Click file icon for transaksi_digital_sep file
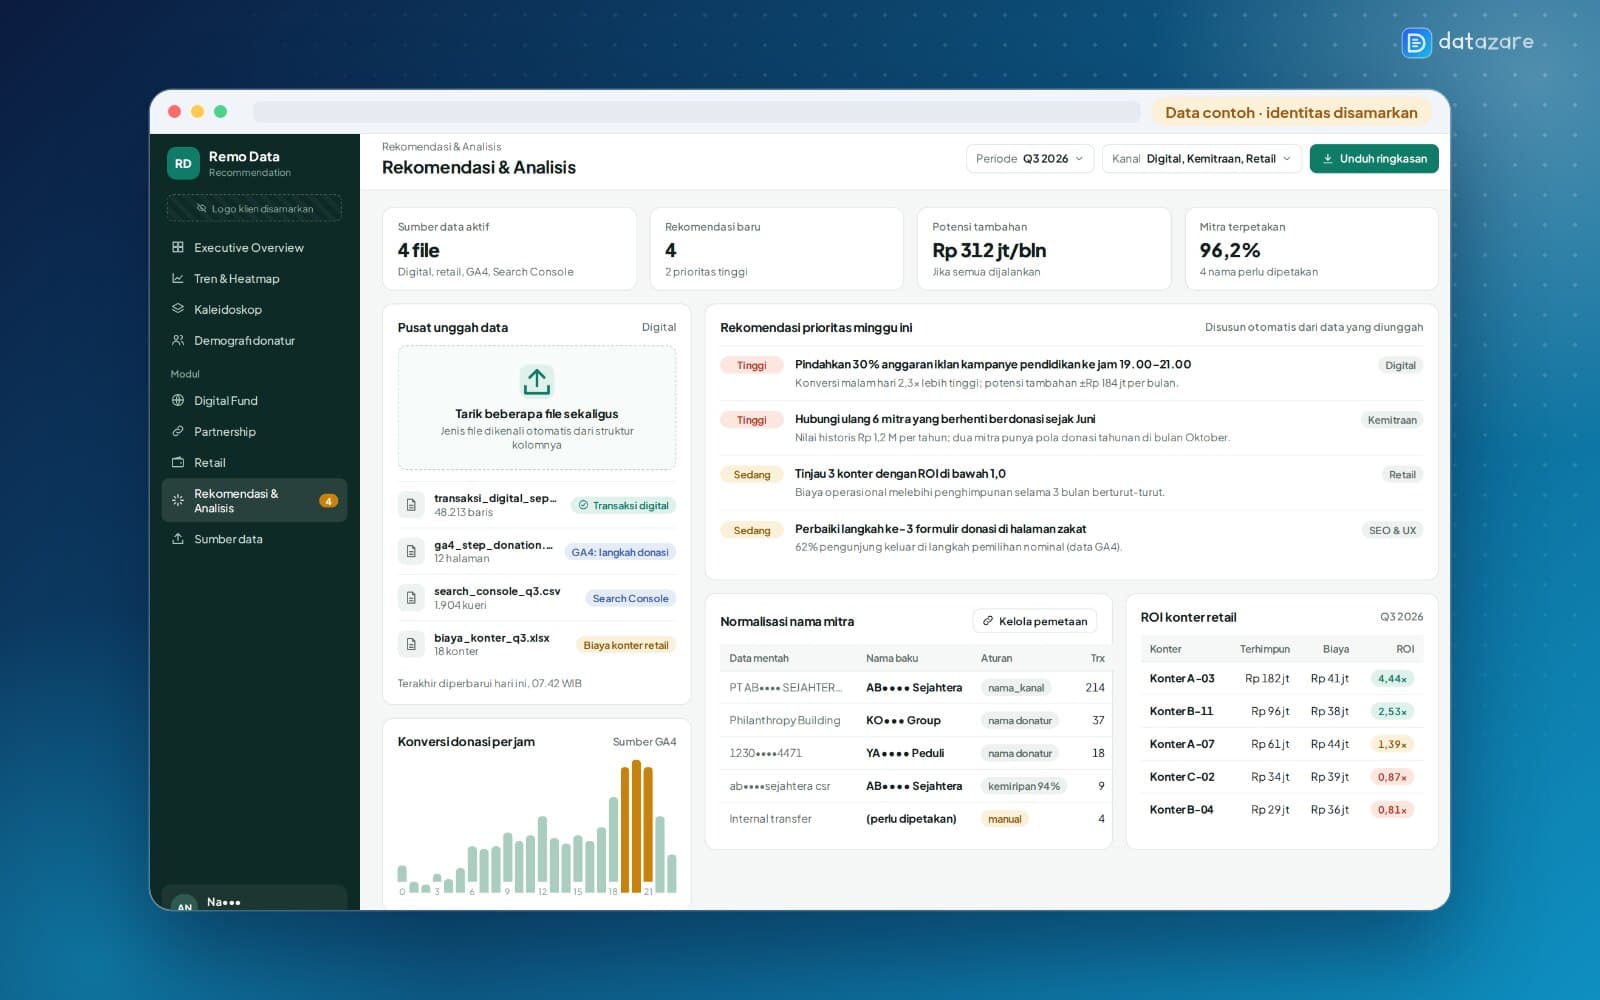This screenshot has width=1600, height=1000. pos(411,505)
